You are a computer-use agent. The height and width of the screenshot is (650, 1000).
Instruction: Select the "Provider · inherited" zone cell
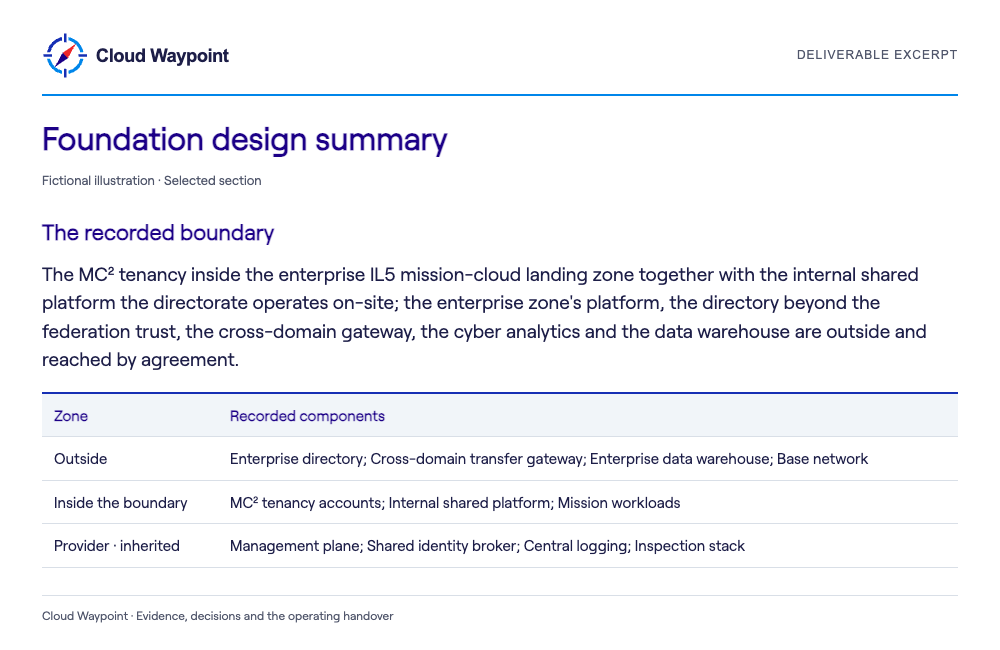coord(117,546)
